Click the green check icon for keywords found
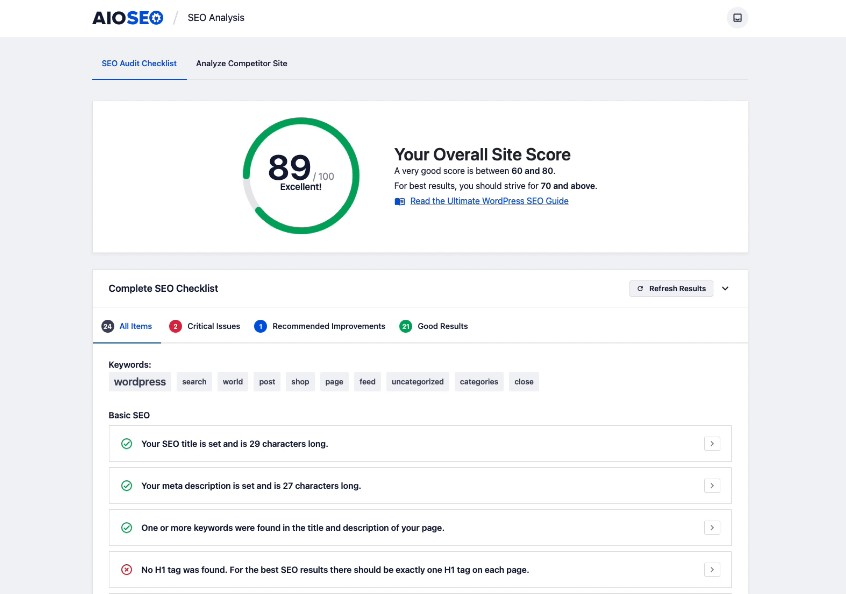The height and width of the screenshot is (594, 846). pyautogui.click(x=126, y=528)
